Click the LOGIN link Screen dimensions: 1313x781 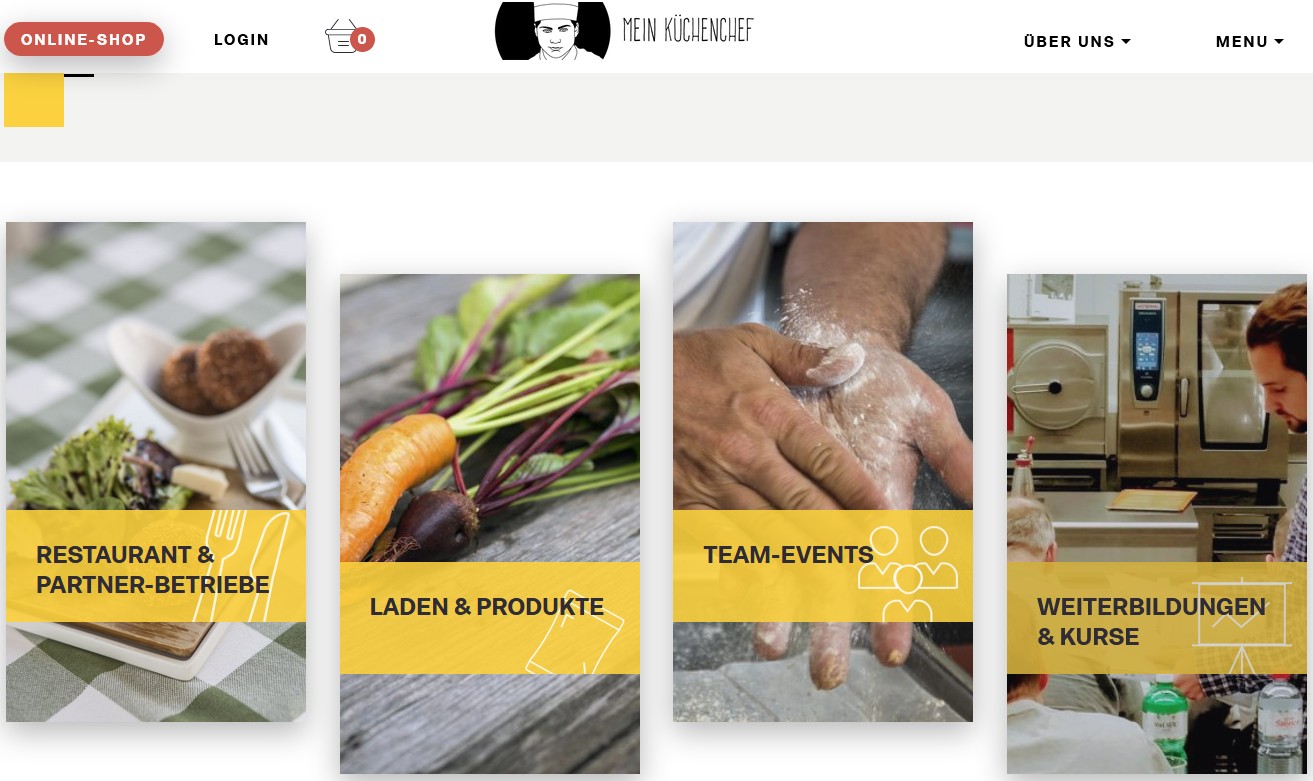pyautogui.click(x=241, y=40)
